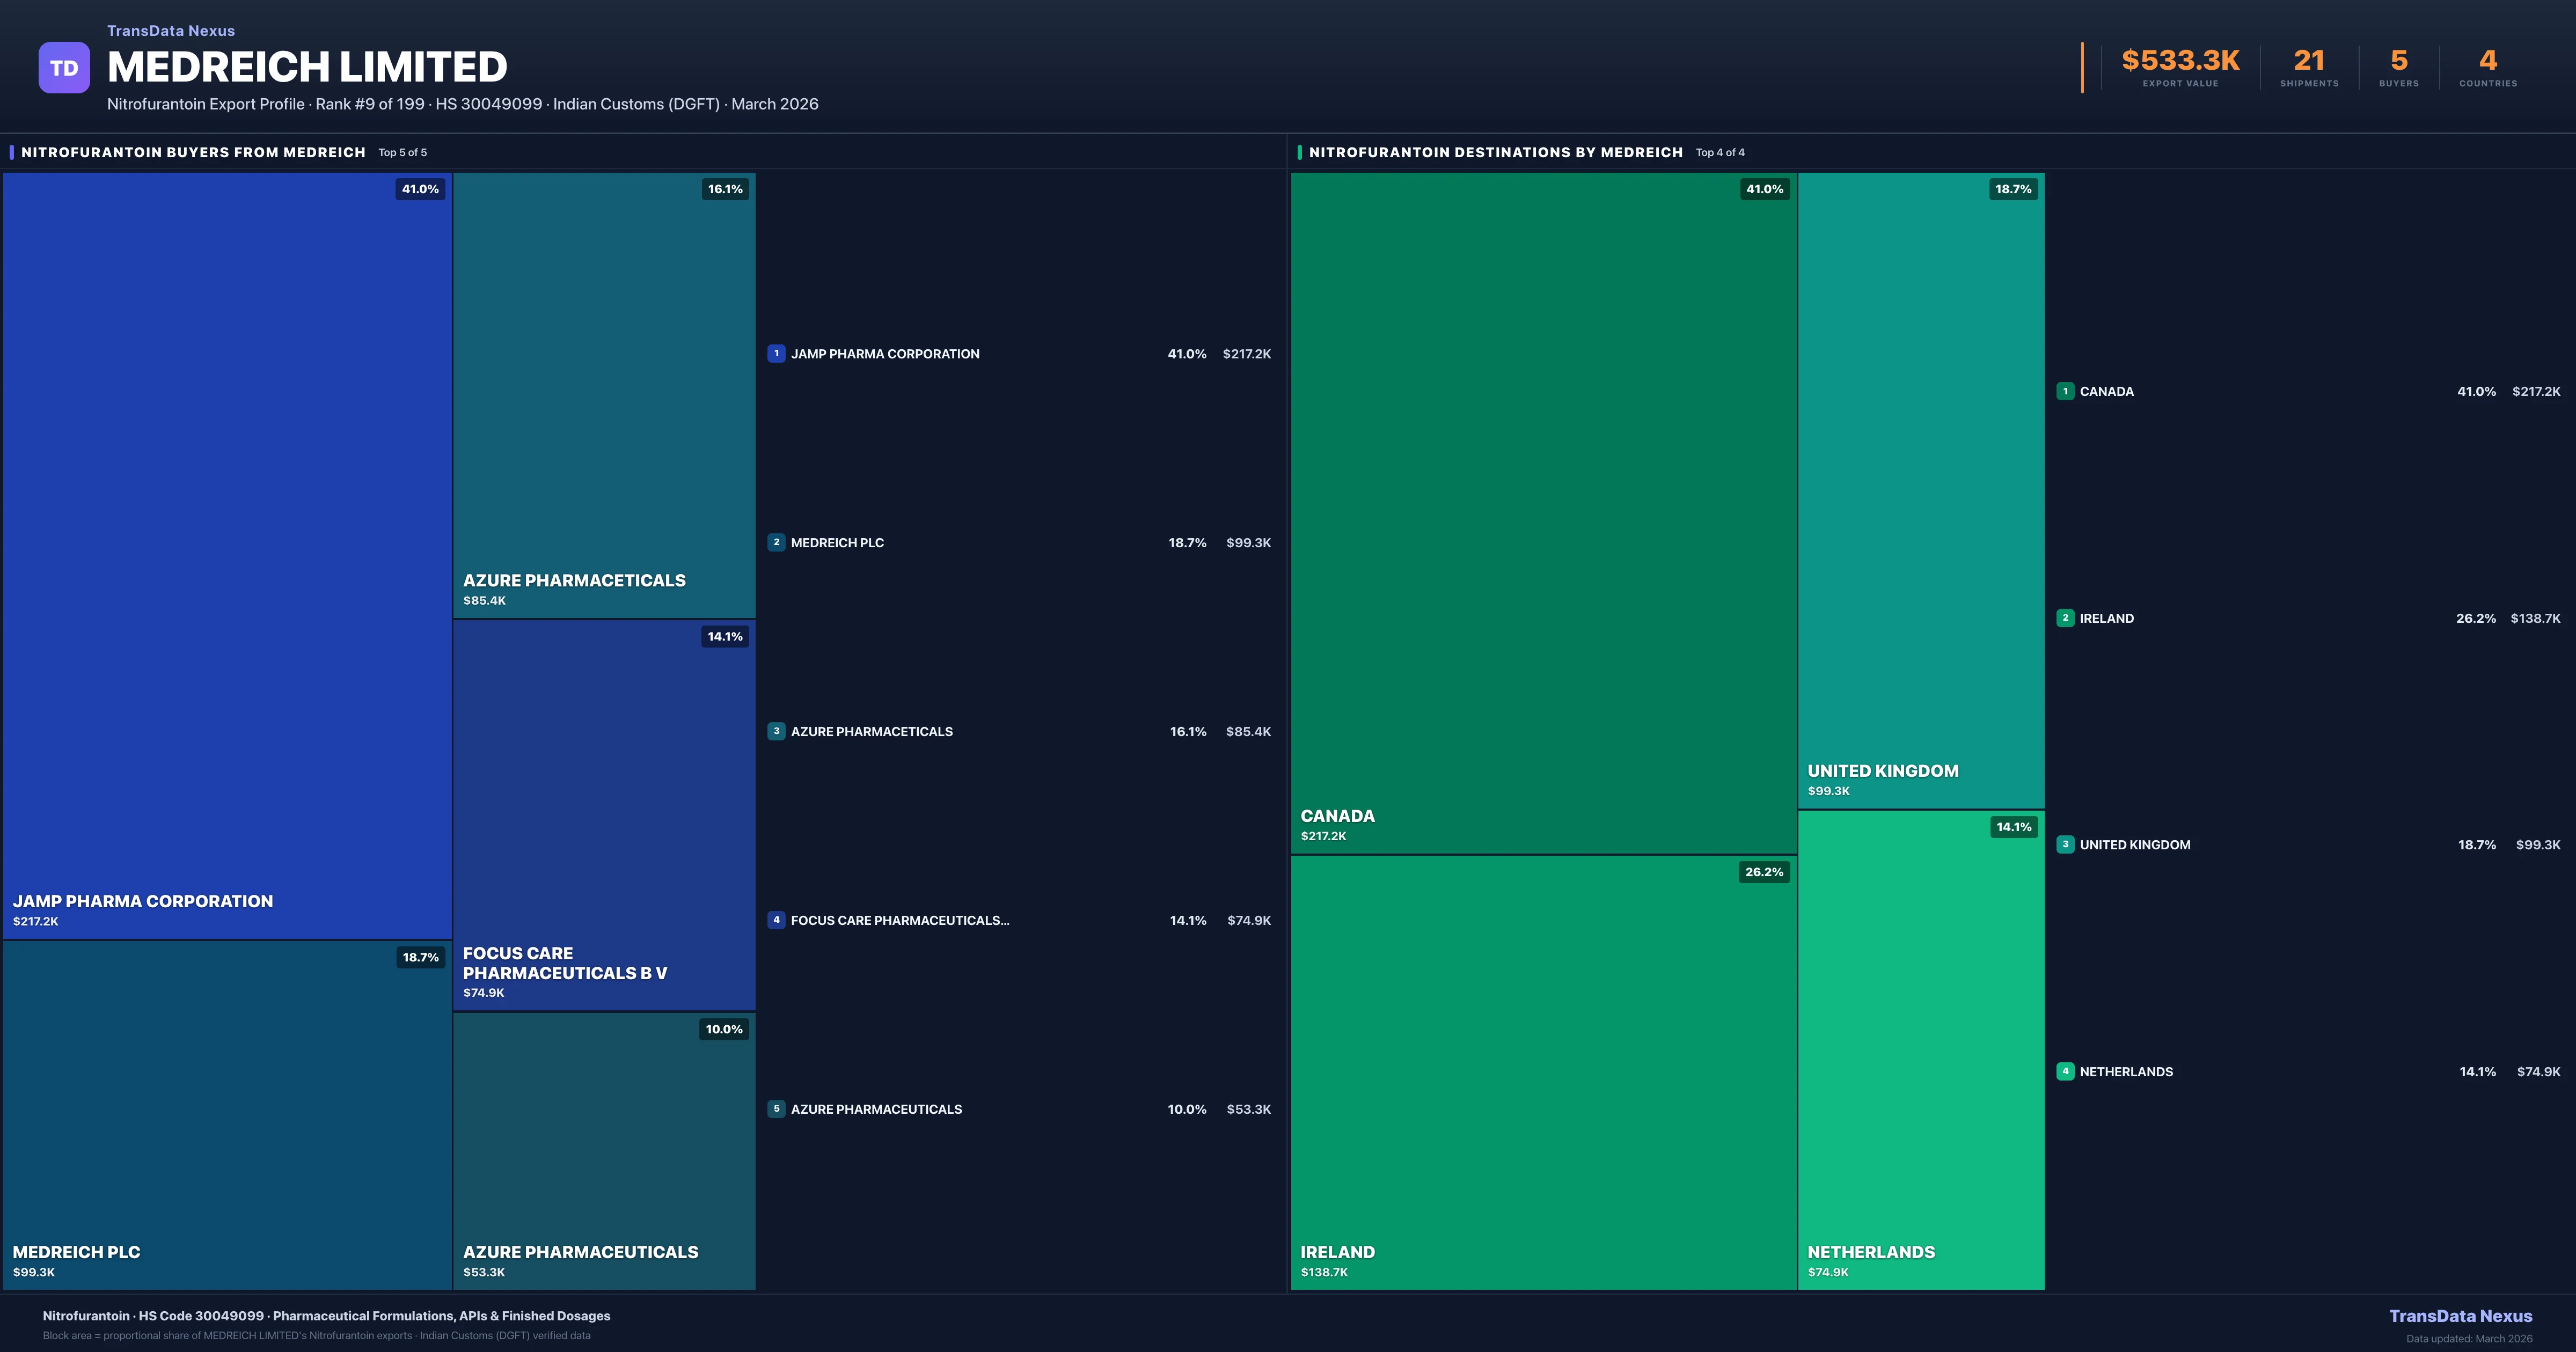Click rank badge 4 beside Focus Care Pharmaceuticals
The height and width of the screenshot is (1352, 2576).
776,920
